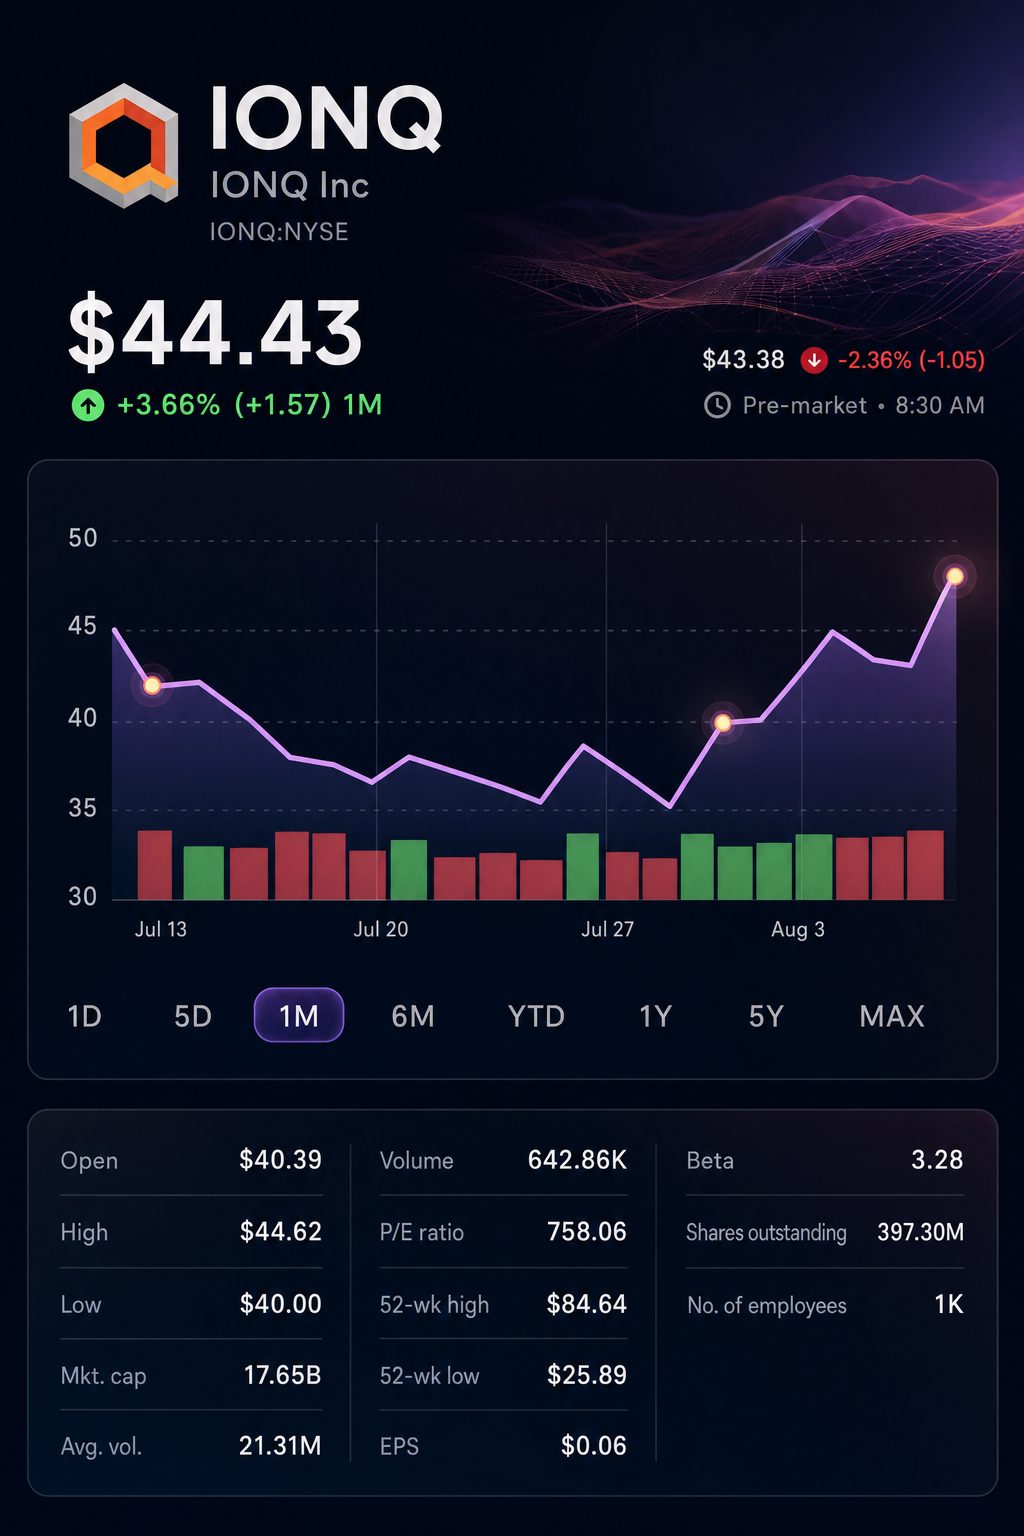The width and height of the screenshot is (1024, 1536).
Task: Click the No. of employees value 1K
Action: point(948,1304)
